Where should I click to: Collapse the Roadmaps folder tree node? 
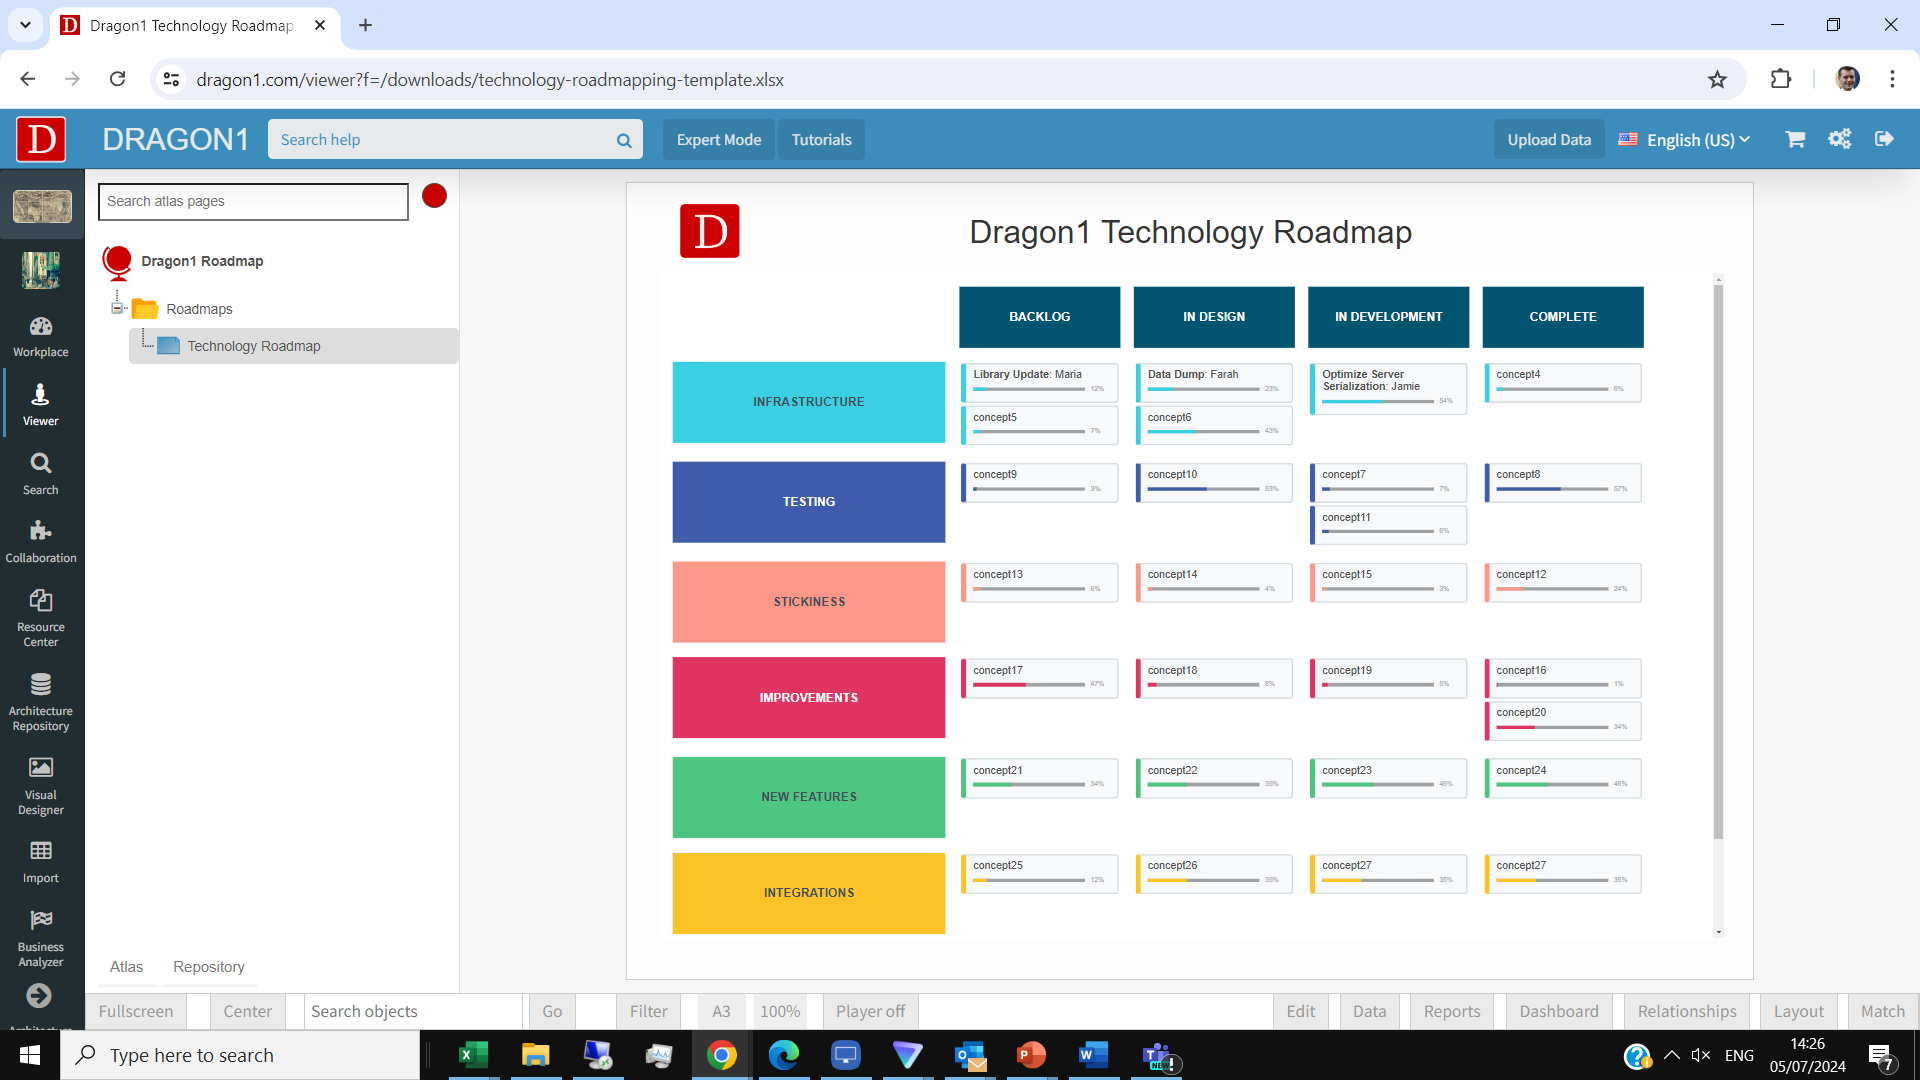[x=117, y=309]
